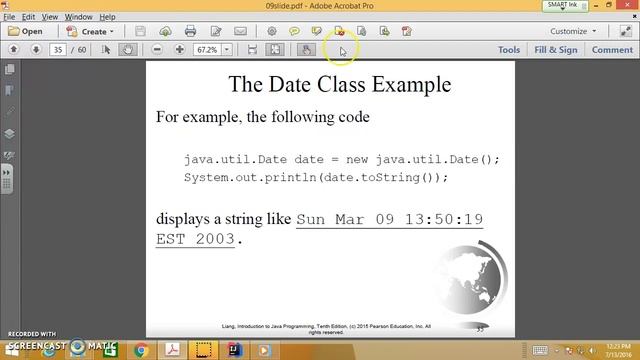The height and width of the screenshot is (360, 640).
Task: Click the Send by email envelope icon
Action: [x=240, y=31]
